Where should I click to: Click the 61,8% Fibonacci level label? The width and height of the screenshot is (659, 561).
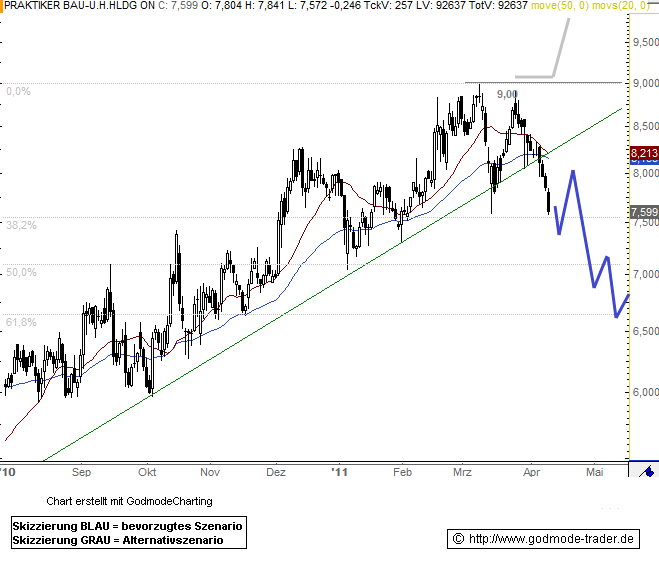pyautogui.click(x=21, y=322)
